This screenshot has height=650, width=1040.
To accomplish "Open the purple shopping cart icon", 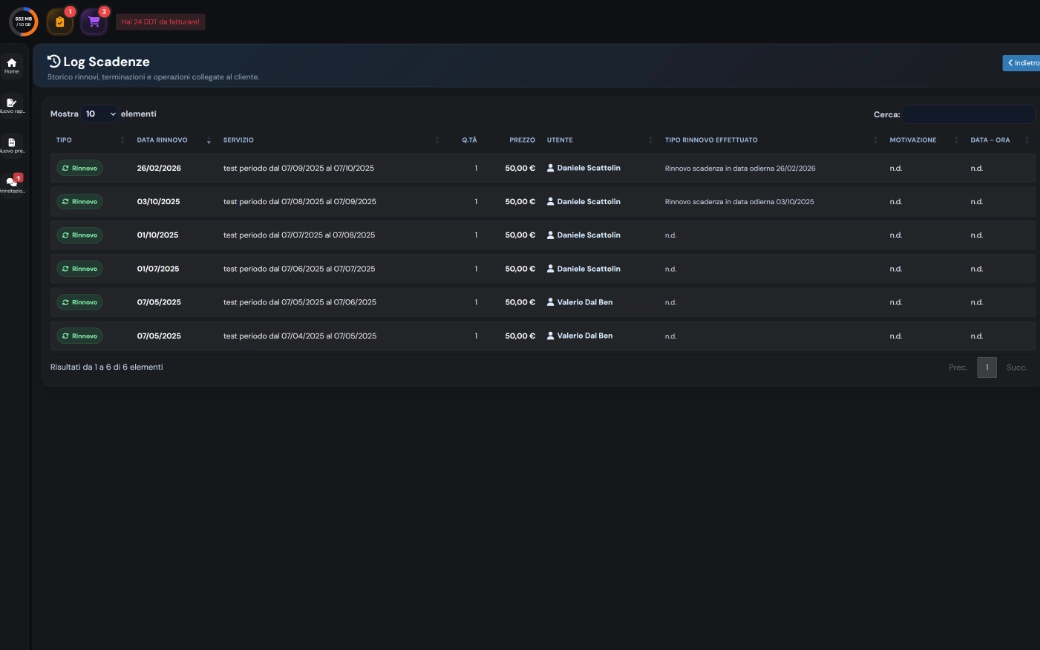I will (x=94, y=22).
